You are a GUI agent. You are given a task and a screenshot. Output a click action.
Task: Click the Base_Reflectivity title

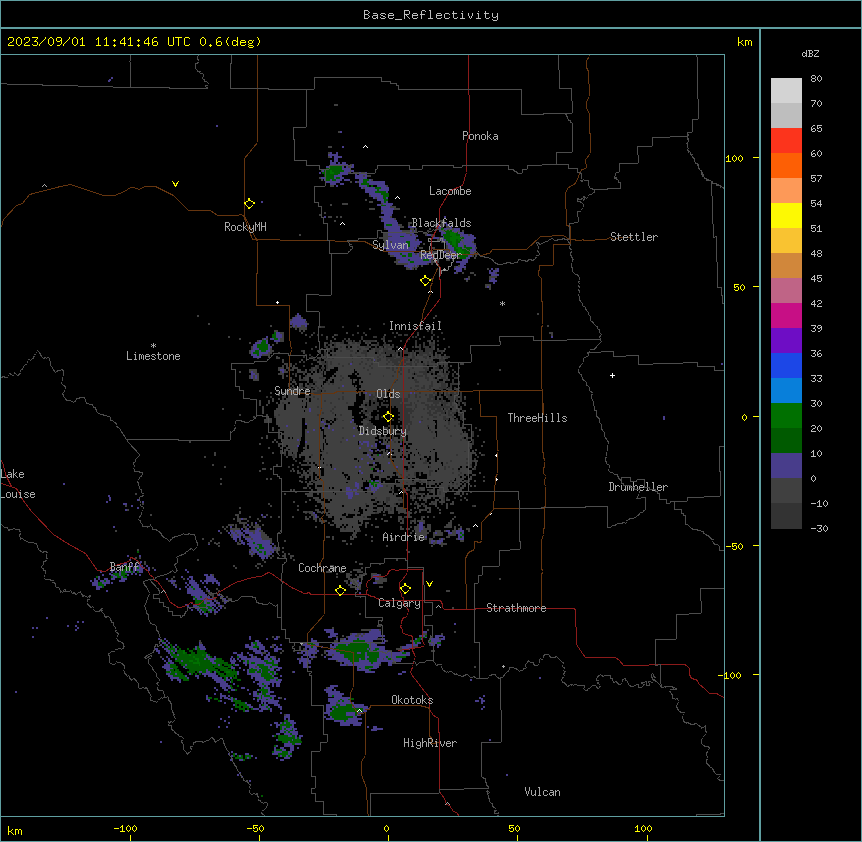pos(431,15)
